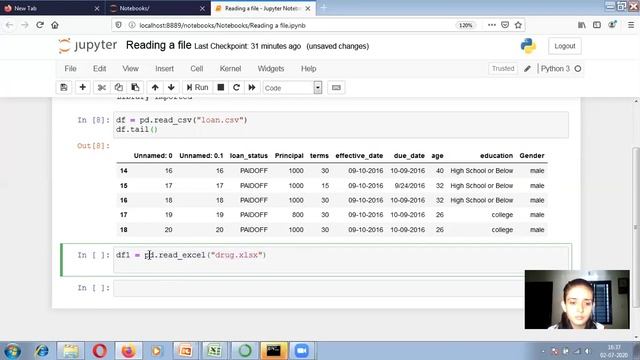Image resolution: width=640 pixels, height=360 pixels.
Task: Run the selected cell
Action: (198, 87)
